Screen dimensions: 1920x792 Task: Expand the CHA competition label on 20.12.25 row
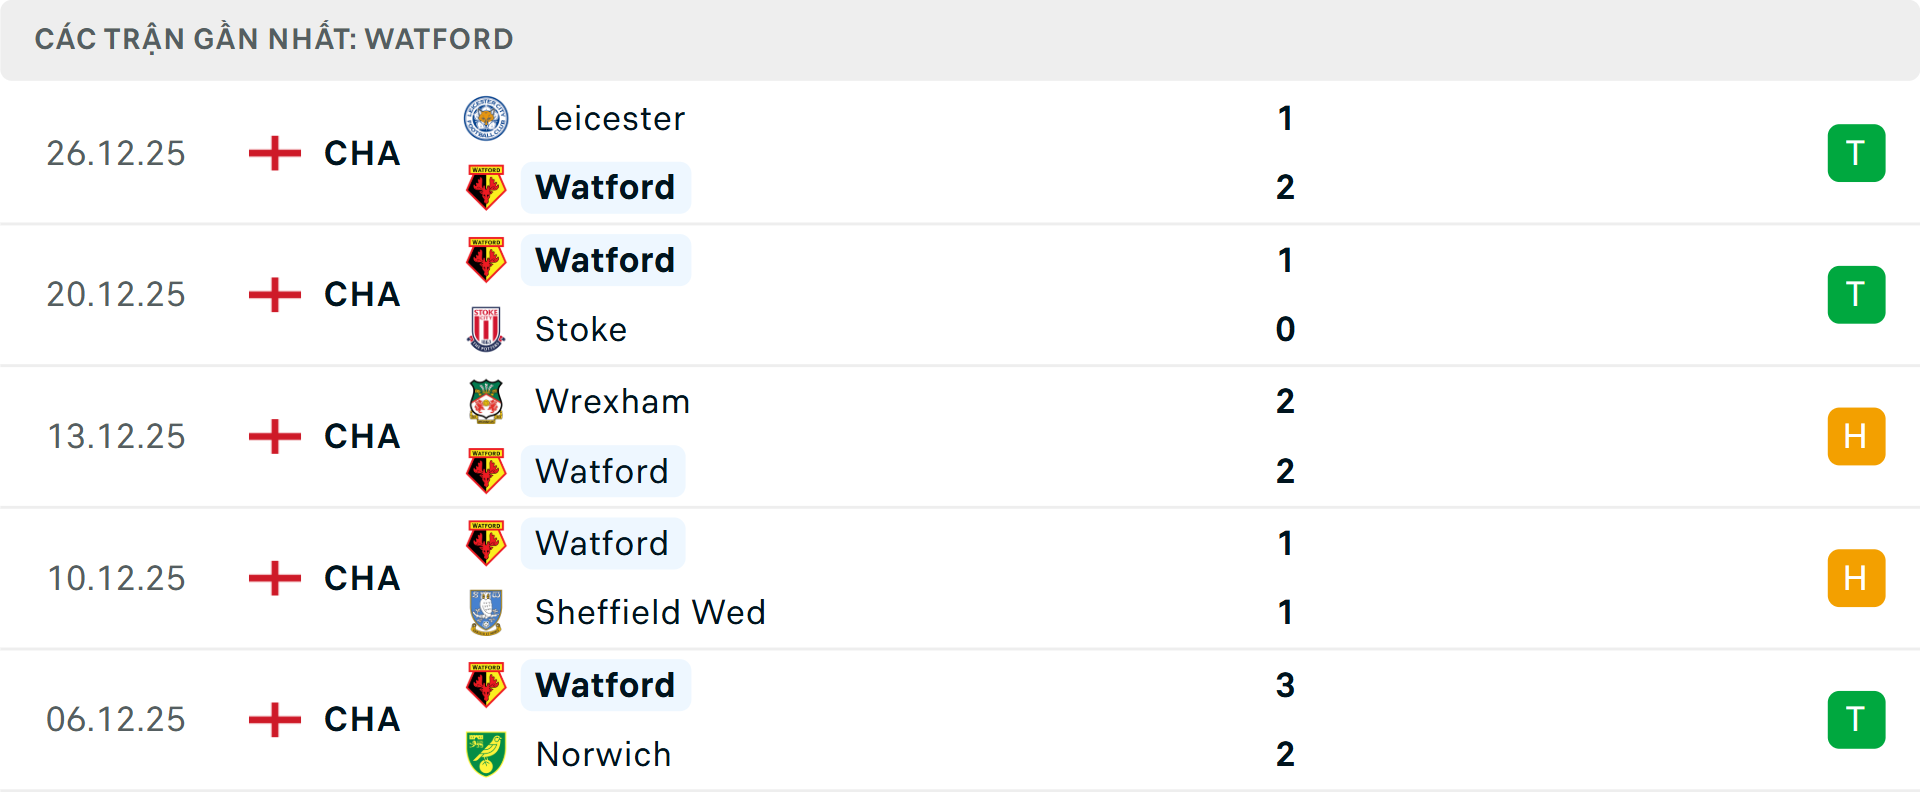362,294
